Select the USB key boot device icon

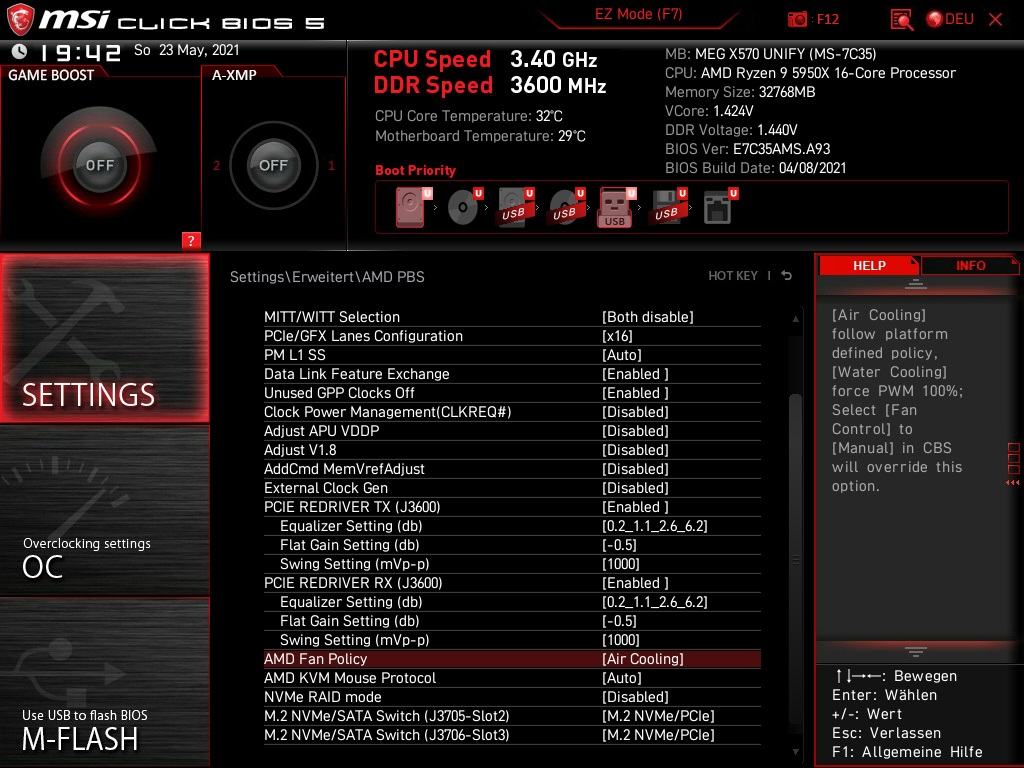click(616, 207)
